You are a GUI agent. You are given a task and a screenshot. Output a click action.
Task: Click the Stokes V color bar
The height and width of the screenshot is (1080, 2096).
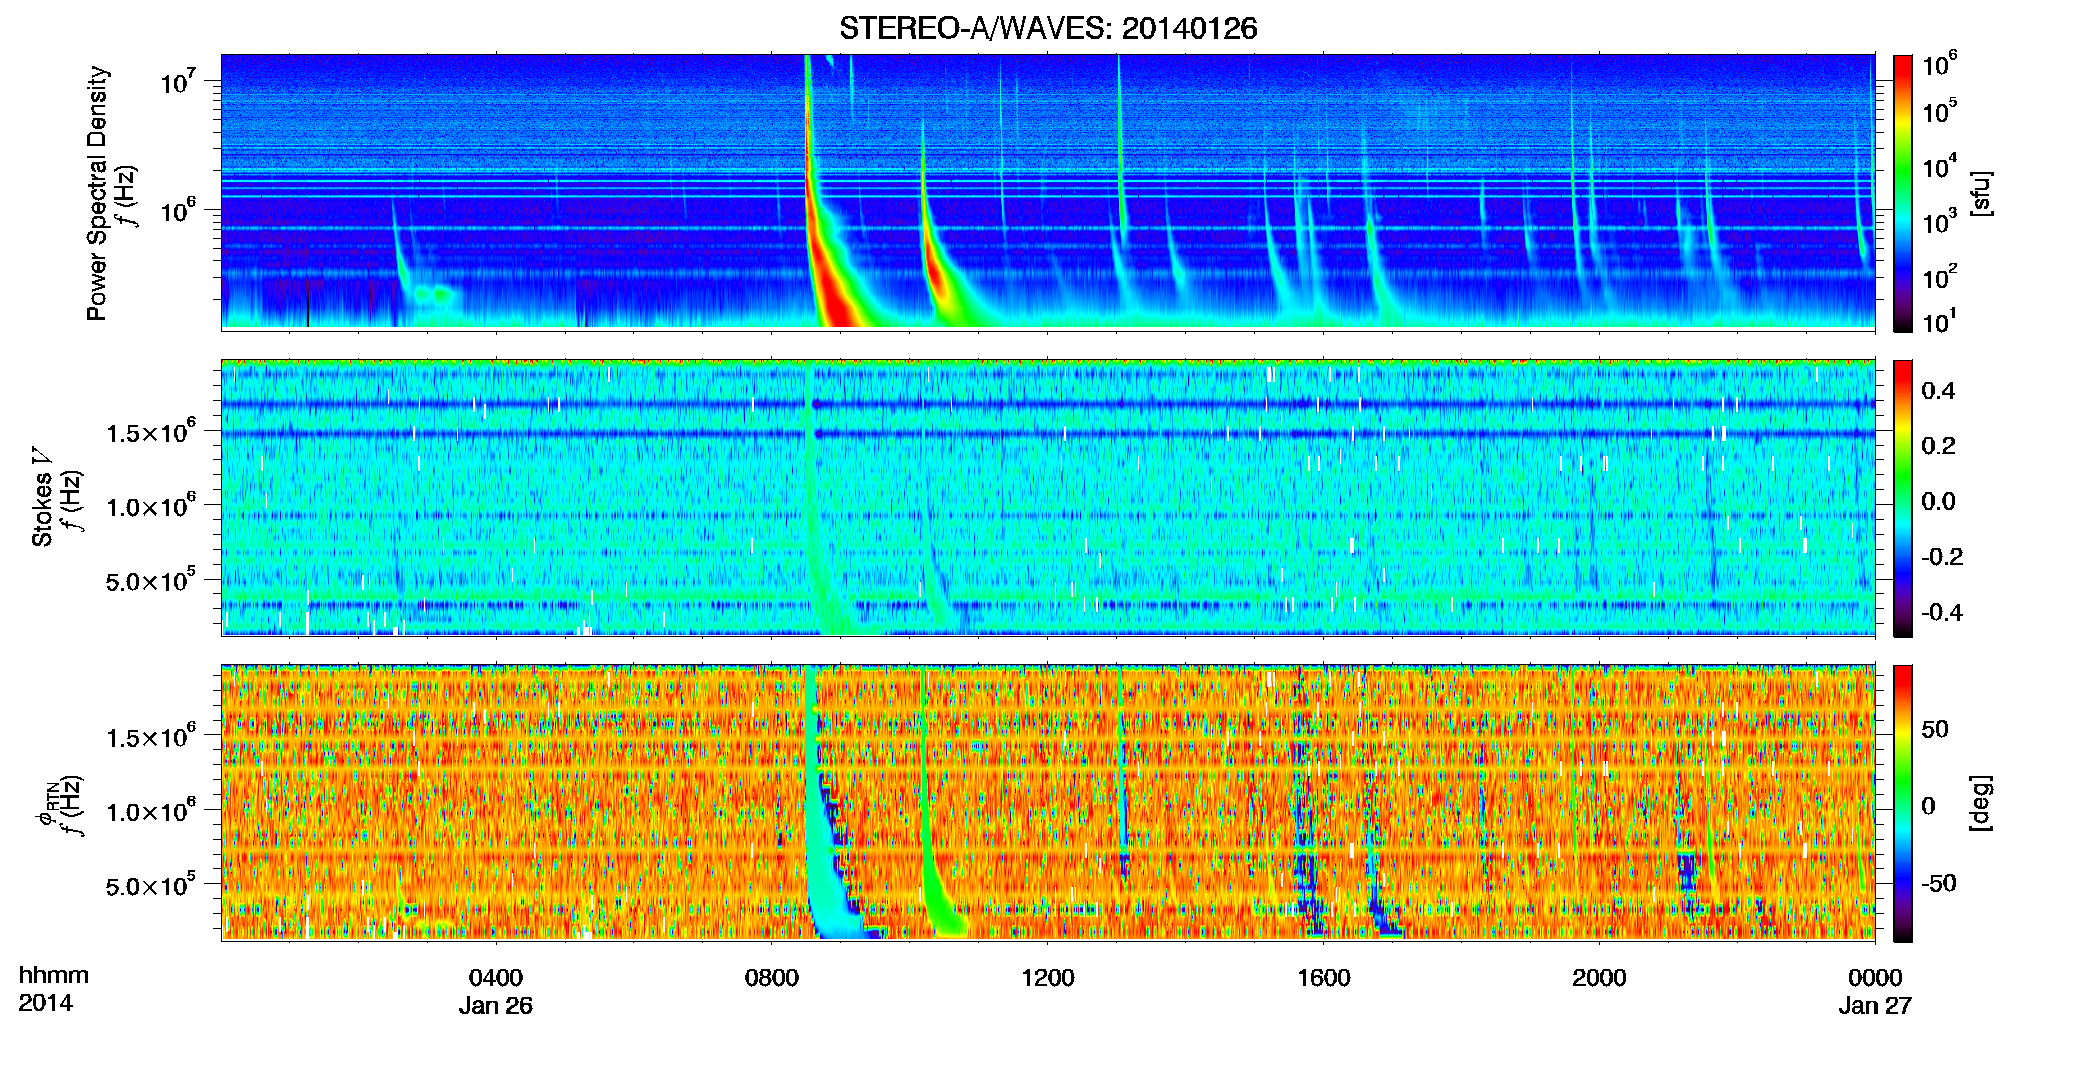click(x=1903, y=498)
